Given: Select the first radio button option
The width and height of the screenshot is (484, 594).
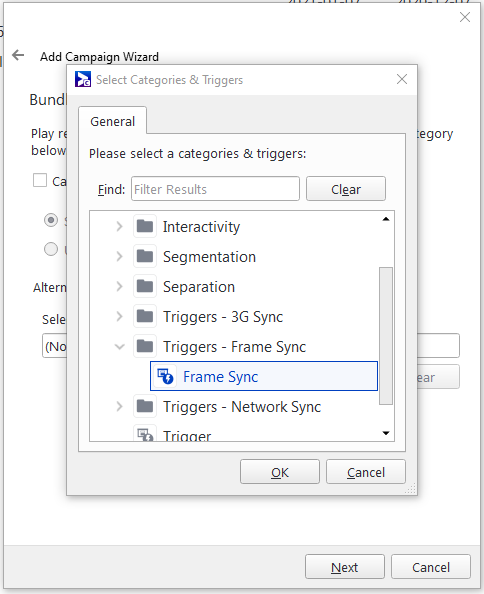Looking at the screenshot, I should 51,220.
